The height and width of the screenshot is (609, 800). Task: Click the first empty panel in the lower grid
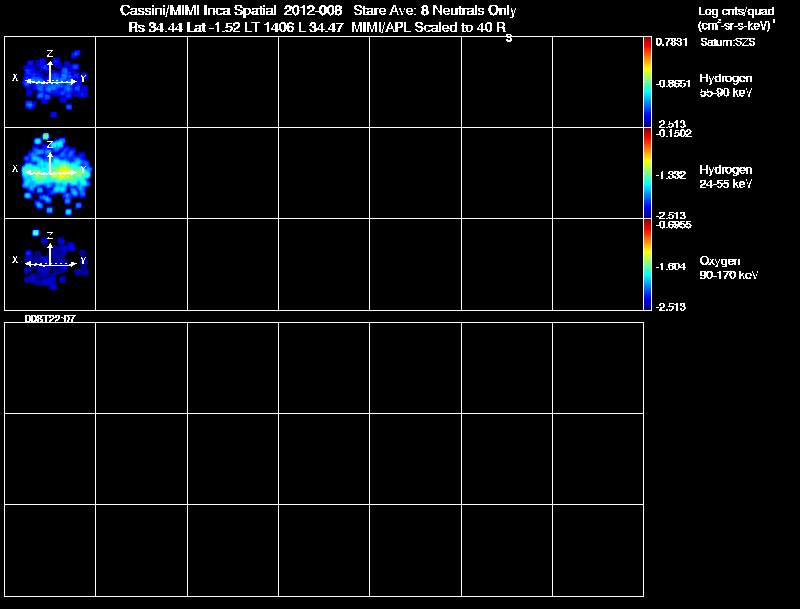(x=50, y=368)
